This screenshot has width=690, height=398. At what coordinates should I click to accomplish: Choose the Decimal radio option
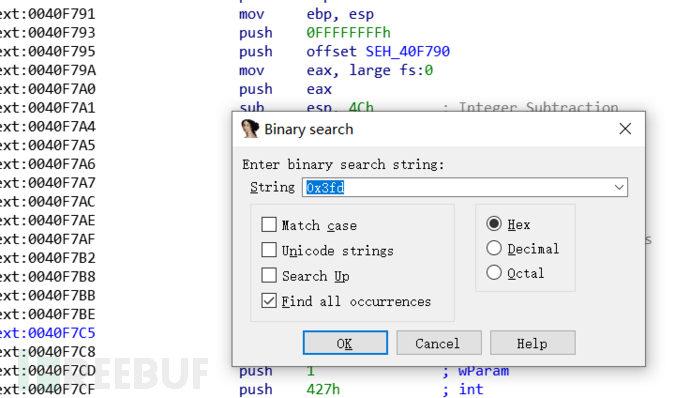point(494,248)
